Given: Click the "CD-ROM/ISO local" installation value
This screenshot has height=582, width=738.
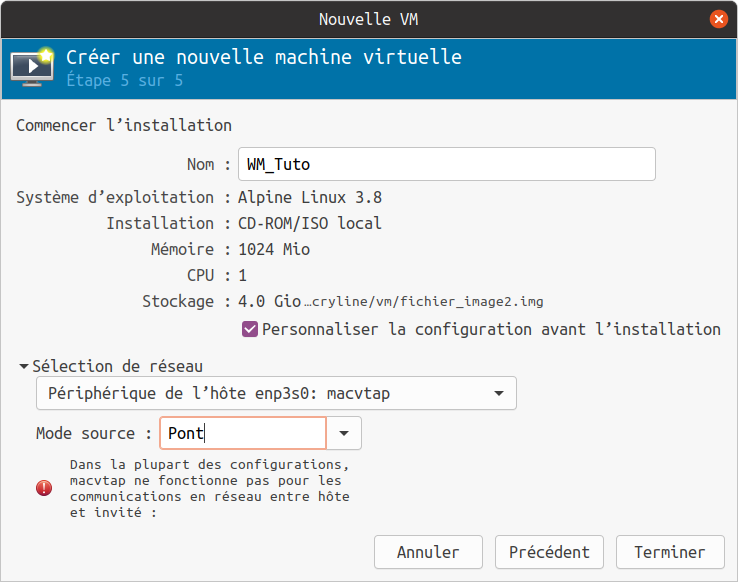Looking at the screenshot, I should [310, 223].
